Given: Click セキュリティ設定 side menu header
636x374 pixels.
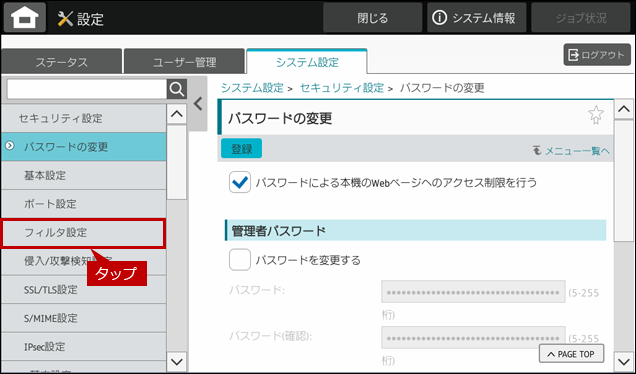Looking at the screenshot, I should tap(84, 118).
